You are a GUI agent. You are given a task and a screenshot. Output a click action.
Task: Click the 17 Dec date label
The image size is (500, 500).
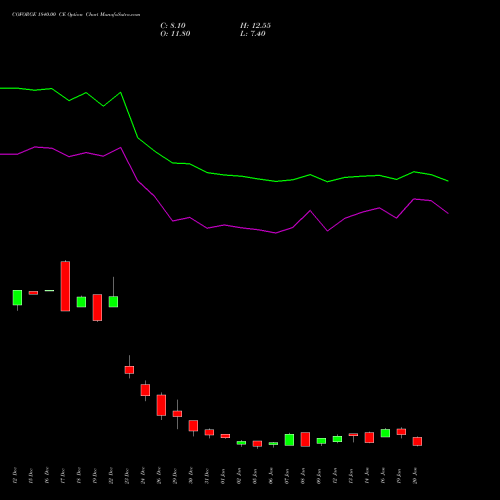pyautogui.click(x=62, y=476)
